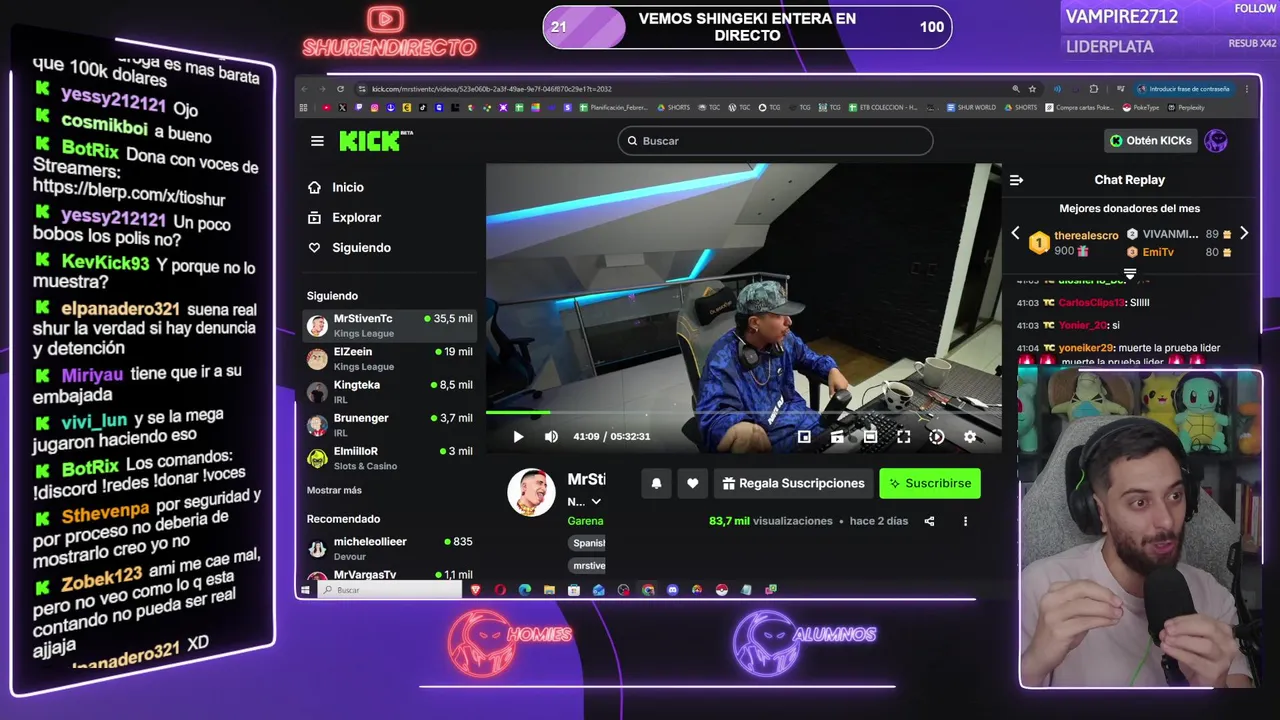Show next top donors
The image size is (1280, 720).
click(1244, 233)
